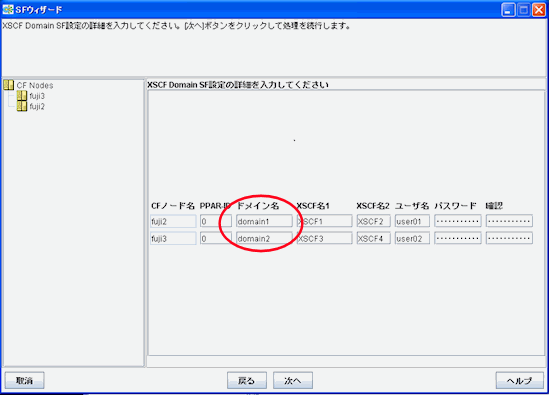Click the user02 user name field

[412, 238]
